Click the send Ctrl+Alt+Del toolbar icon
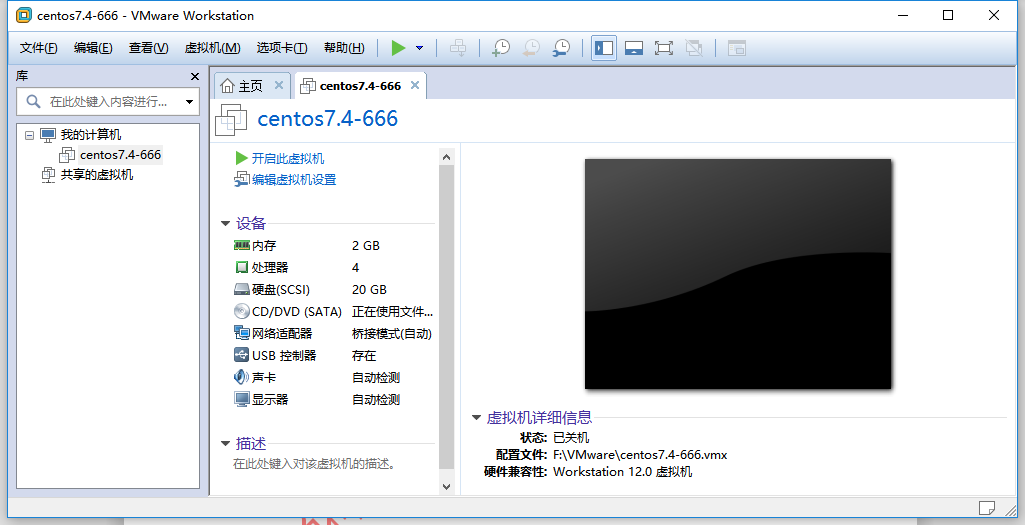 coord(458,48)
